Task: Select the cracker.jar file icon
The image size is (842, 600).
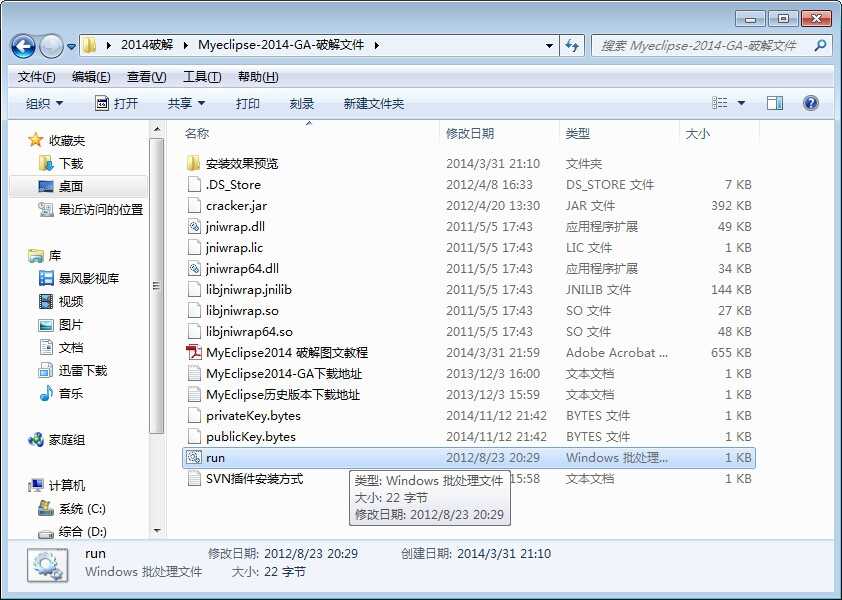Action: coord(194,205)
